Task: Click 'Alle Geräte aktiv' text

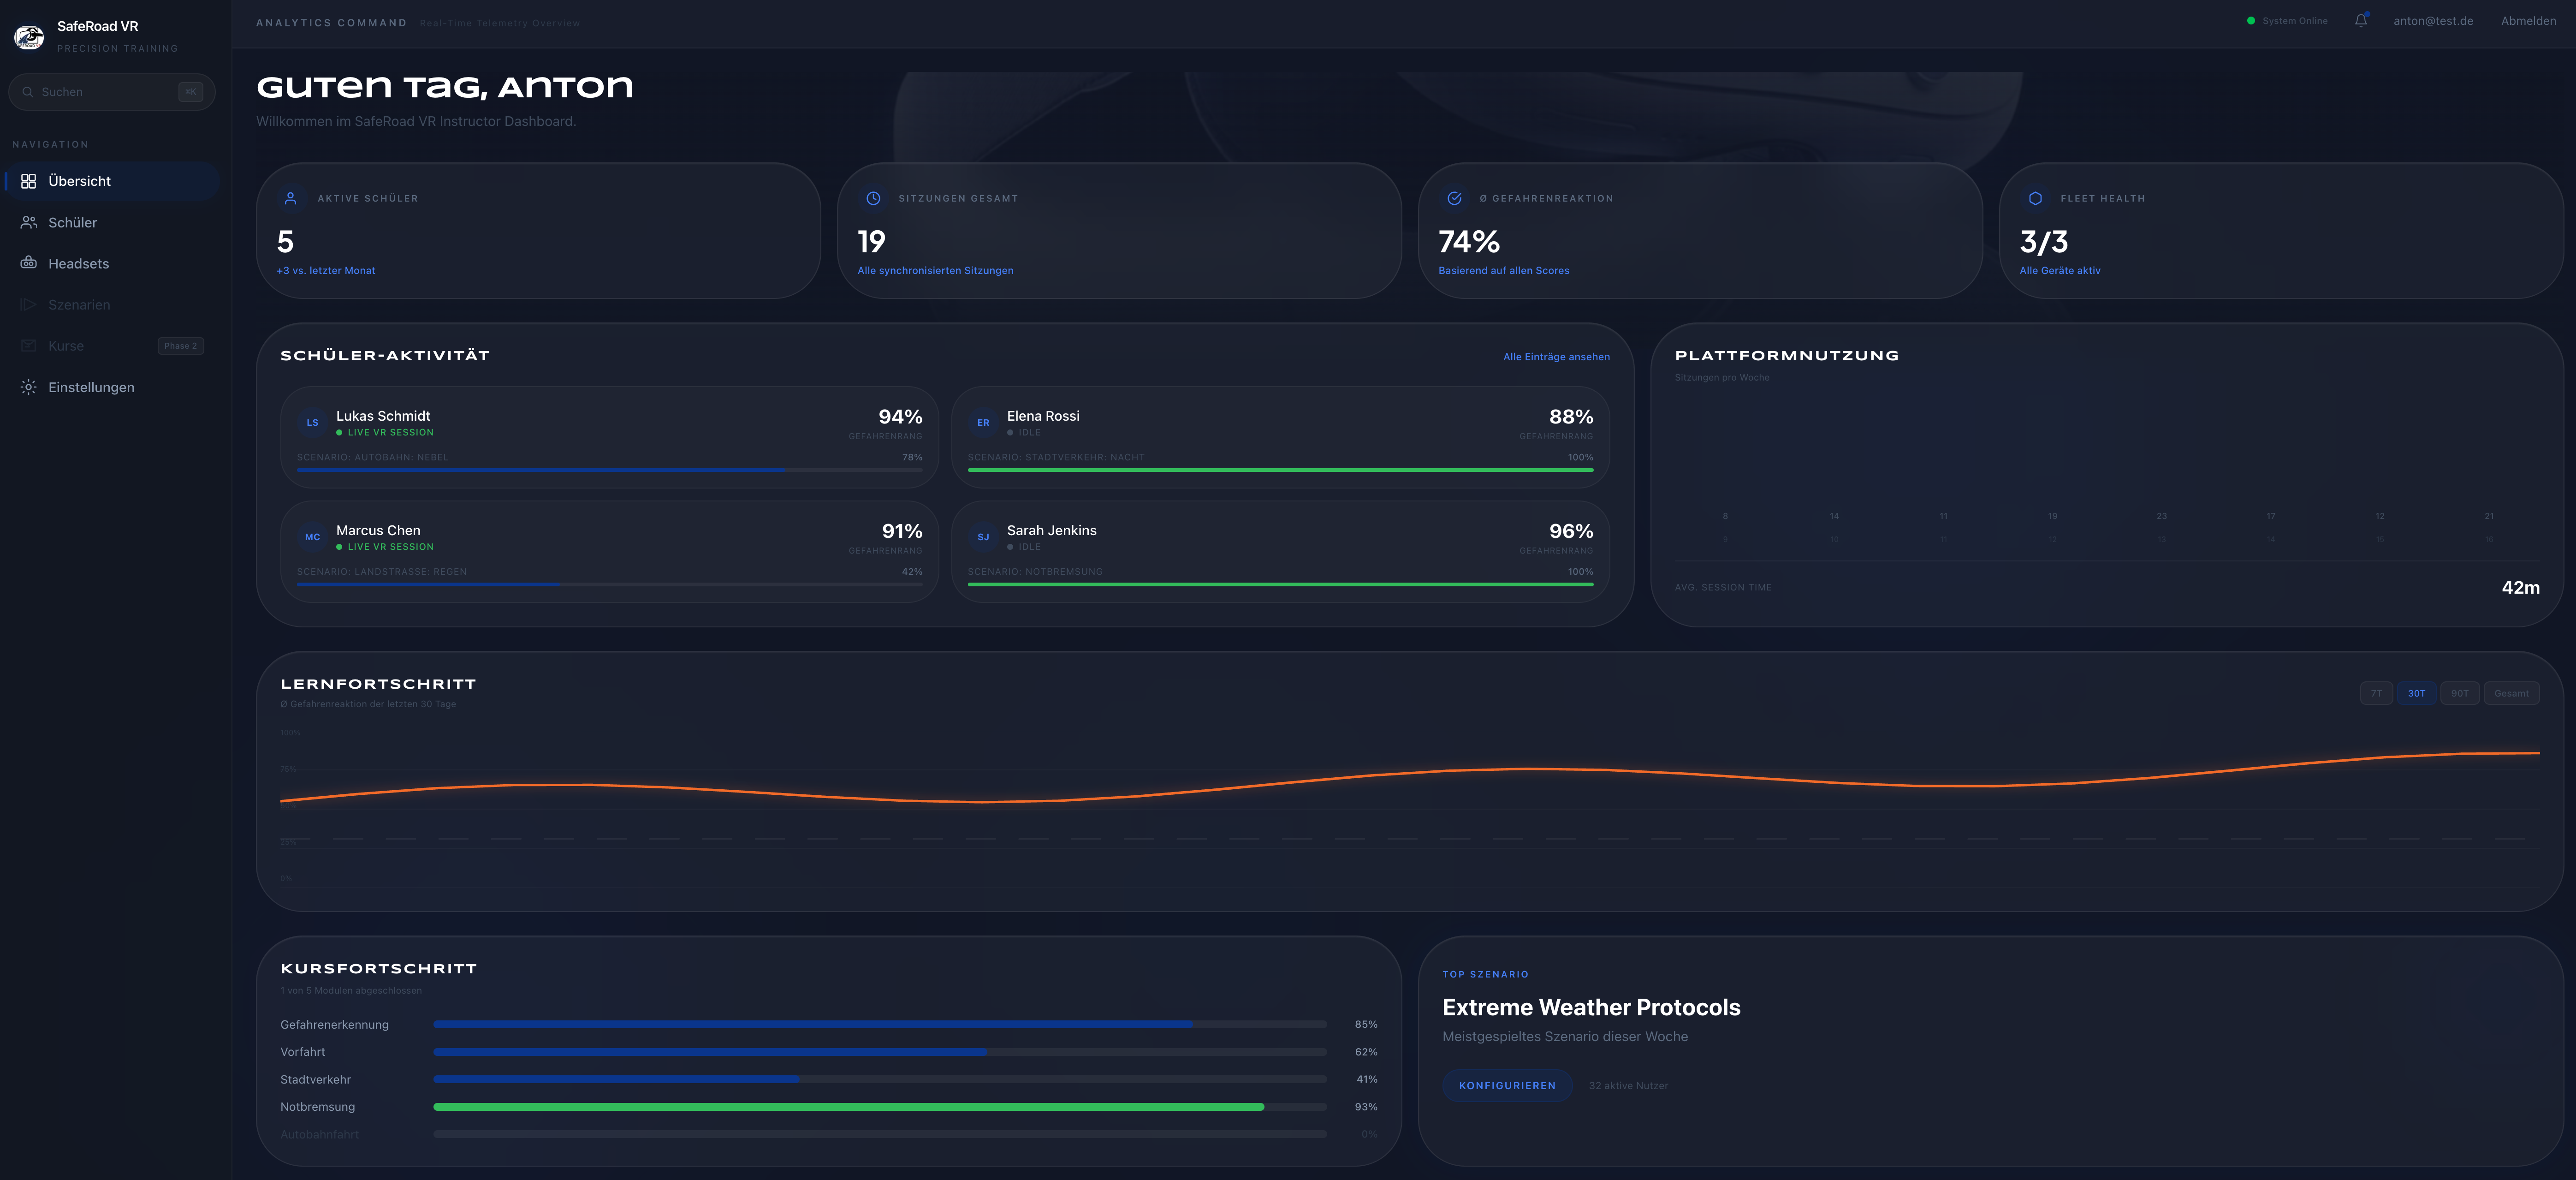Action: [2060, 271]
